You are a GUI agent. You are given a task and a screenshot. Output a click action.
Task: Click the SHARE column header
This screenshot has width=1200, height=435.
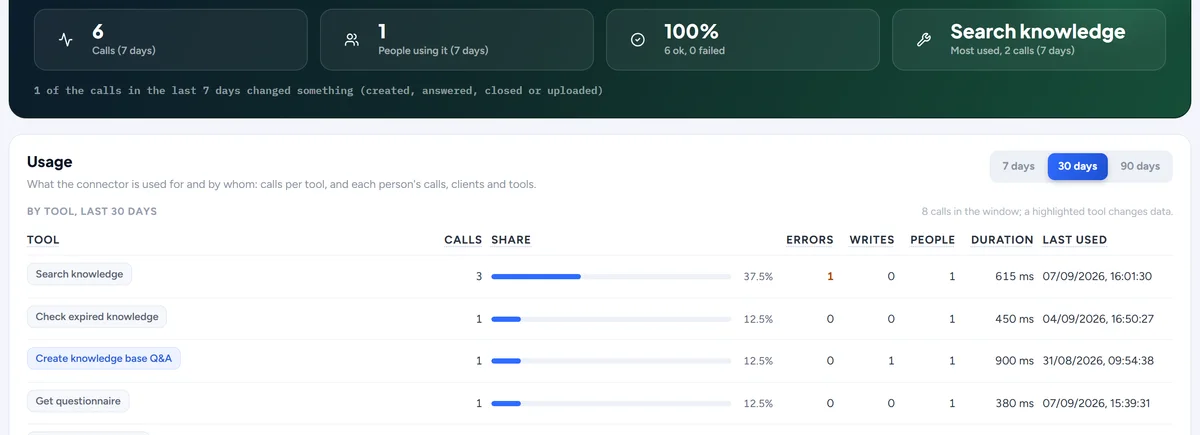tap(511, 240)
